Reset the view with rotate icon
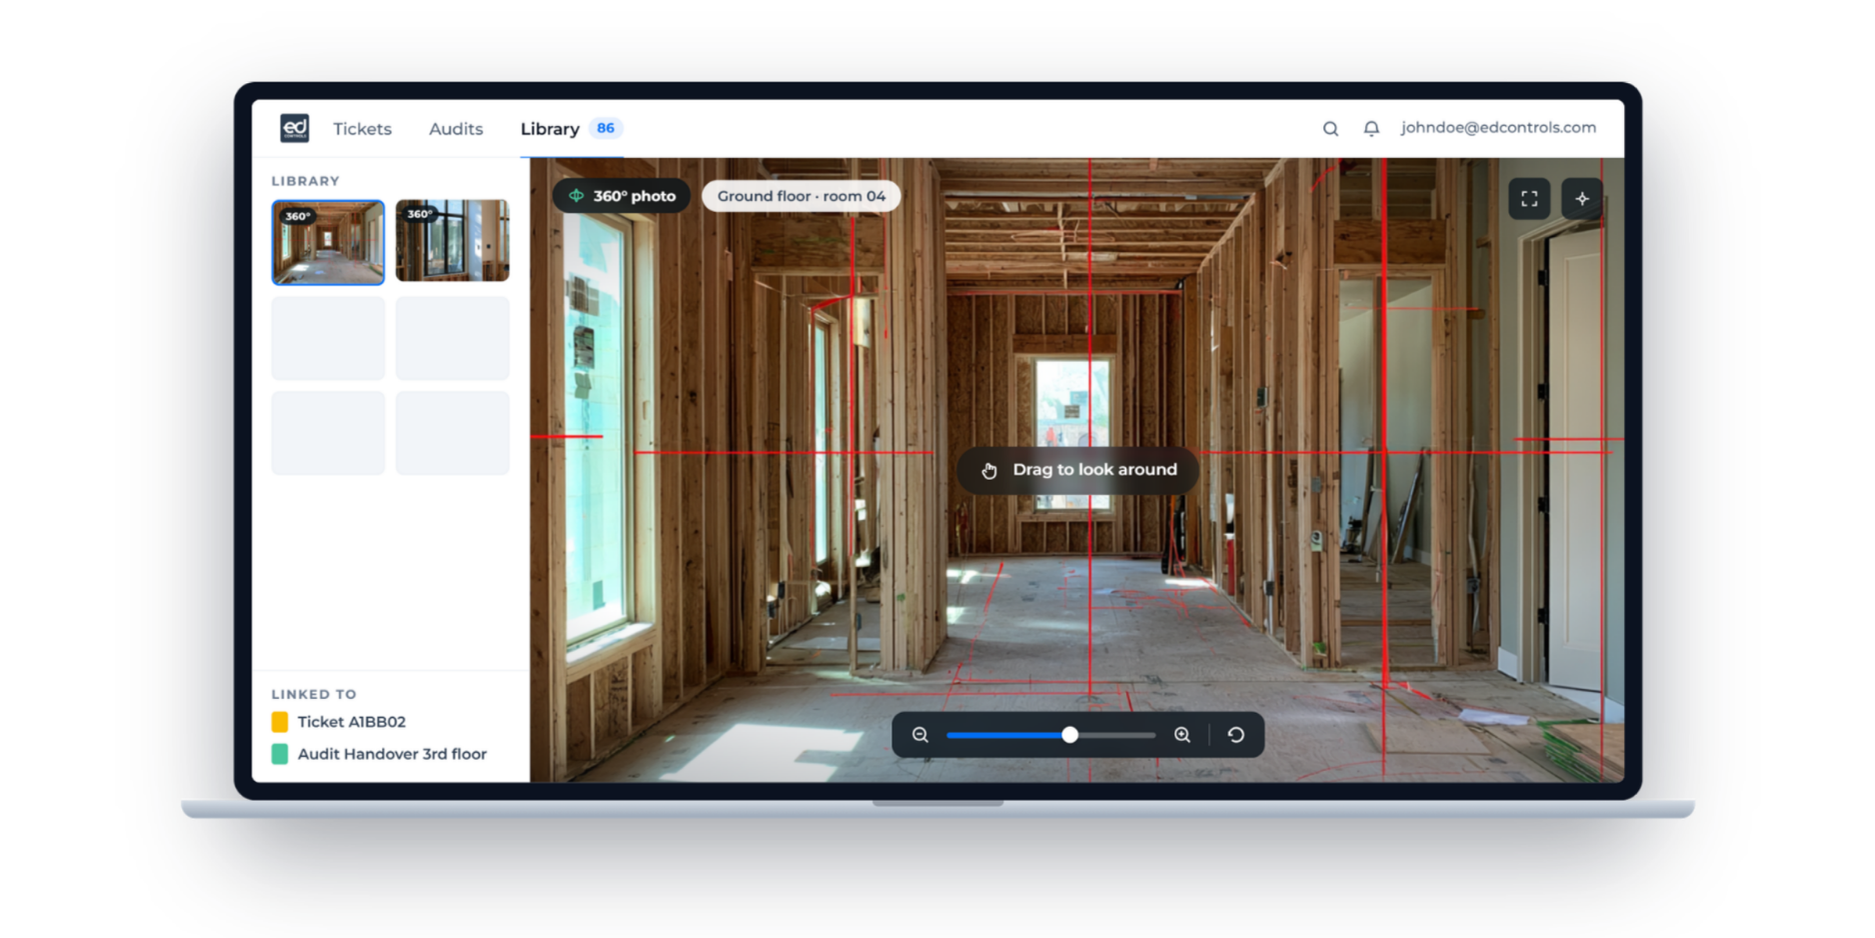Screen dimensions: 1875x938 point(1236,735)
